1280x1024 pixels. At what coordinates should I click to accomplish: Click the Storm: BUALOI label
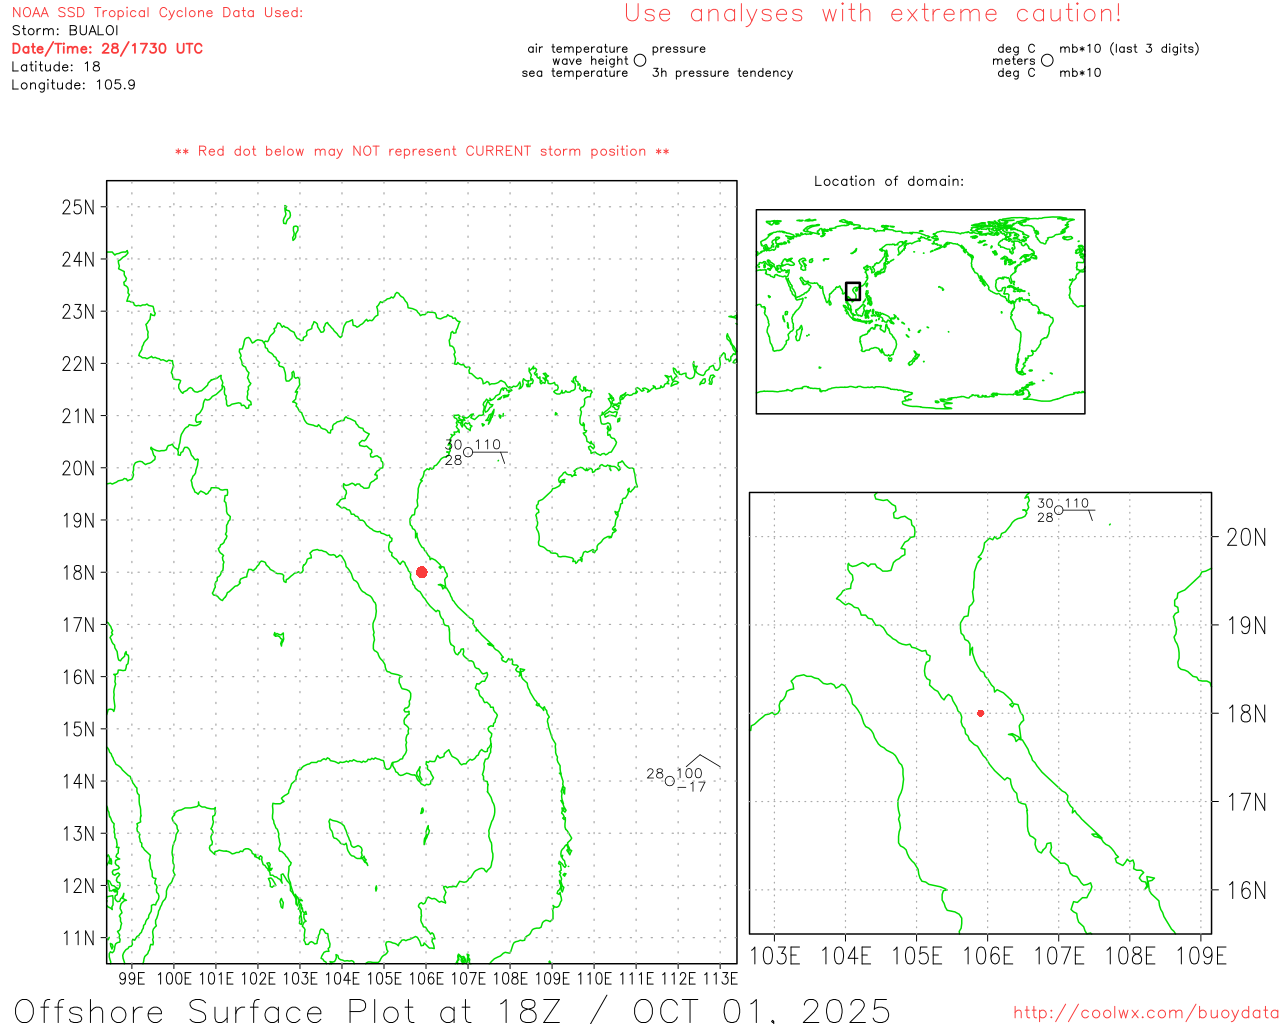coord(65,30)
